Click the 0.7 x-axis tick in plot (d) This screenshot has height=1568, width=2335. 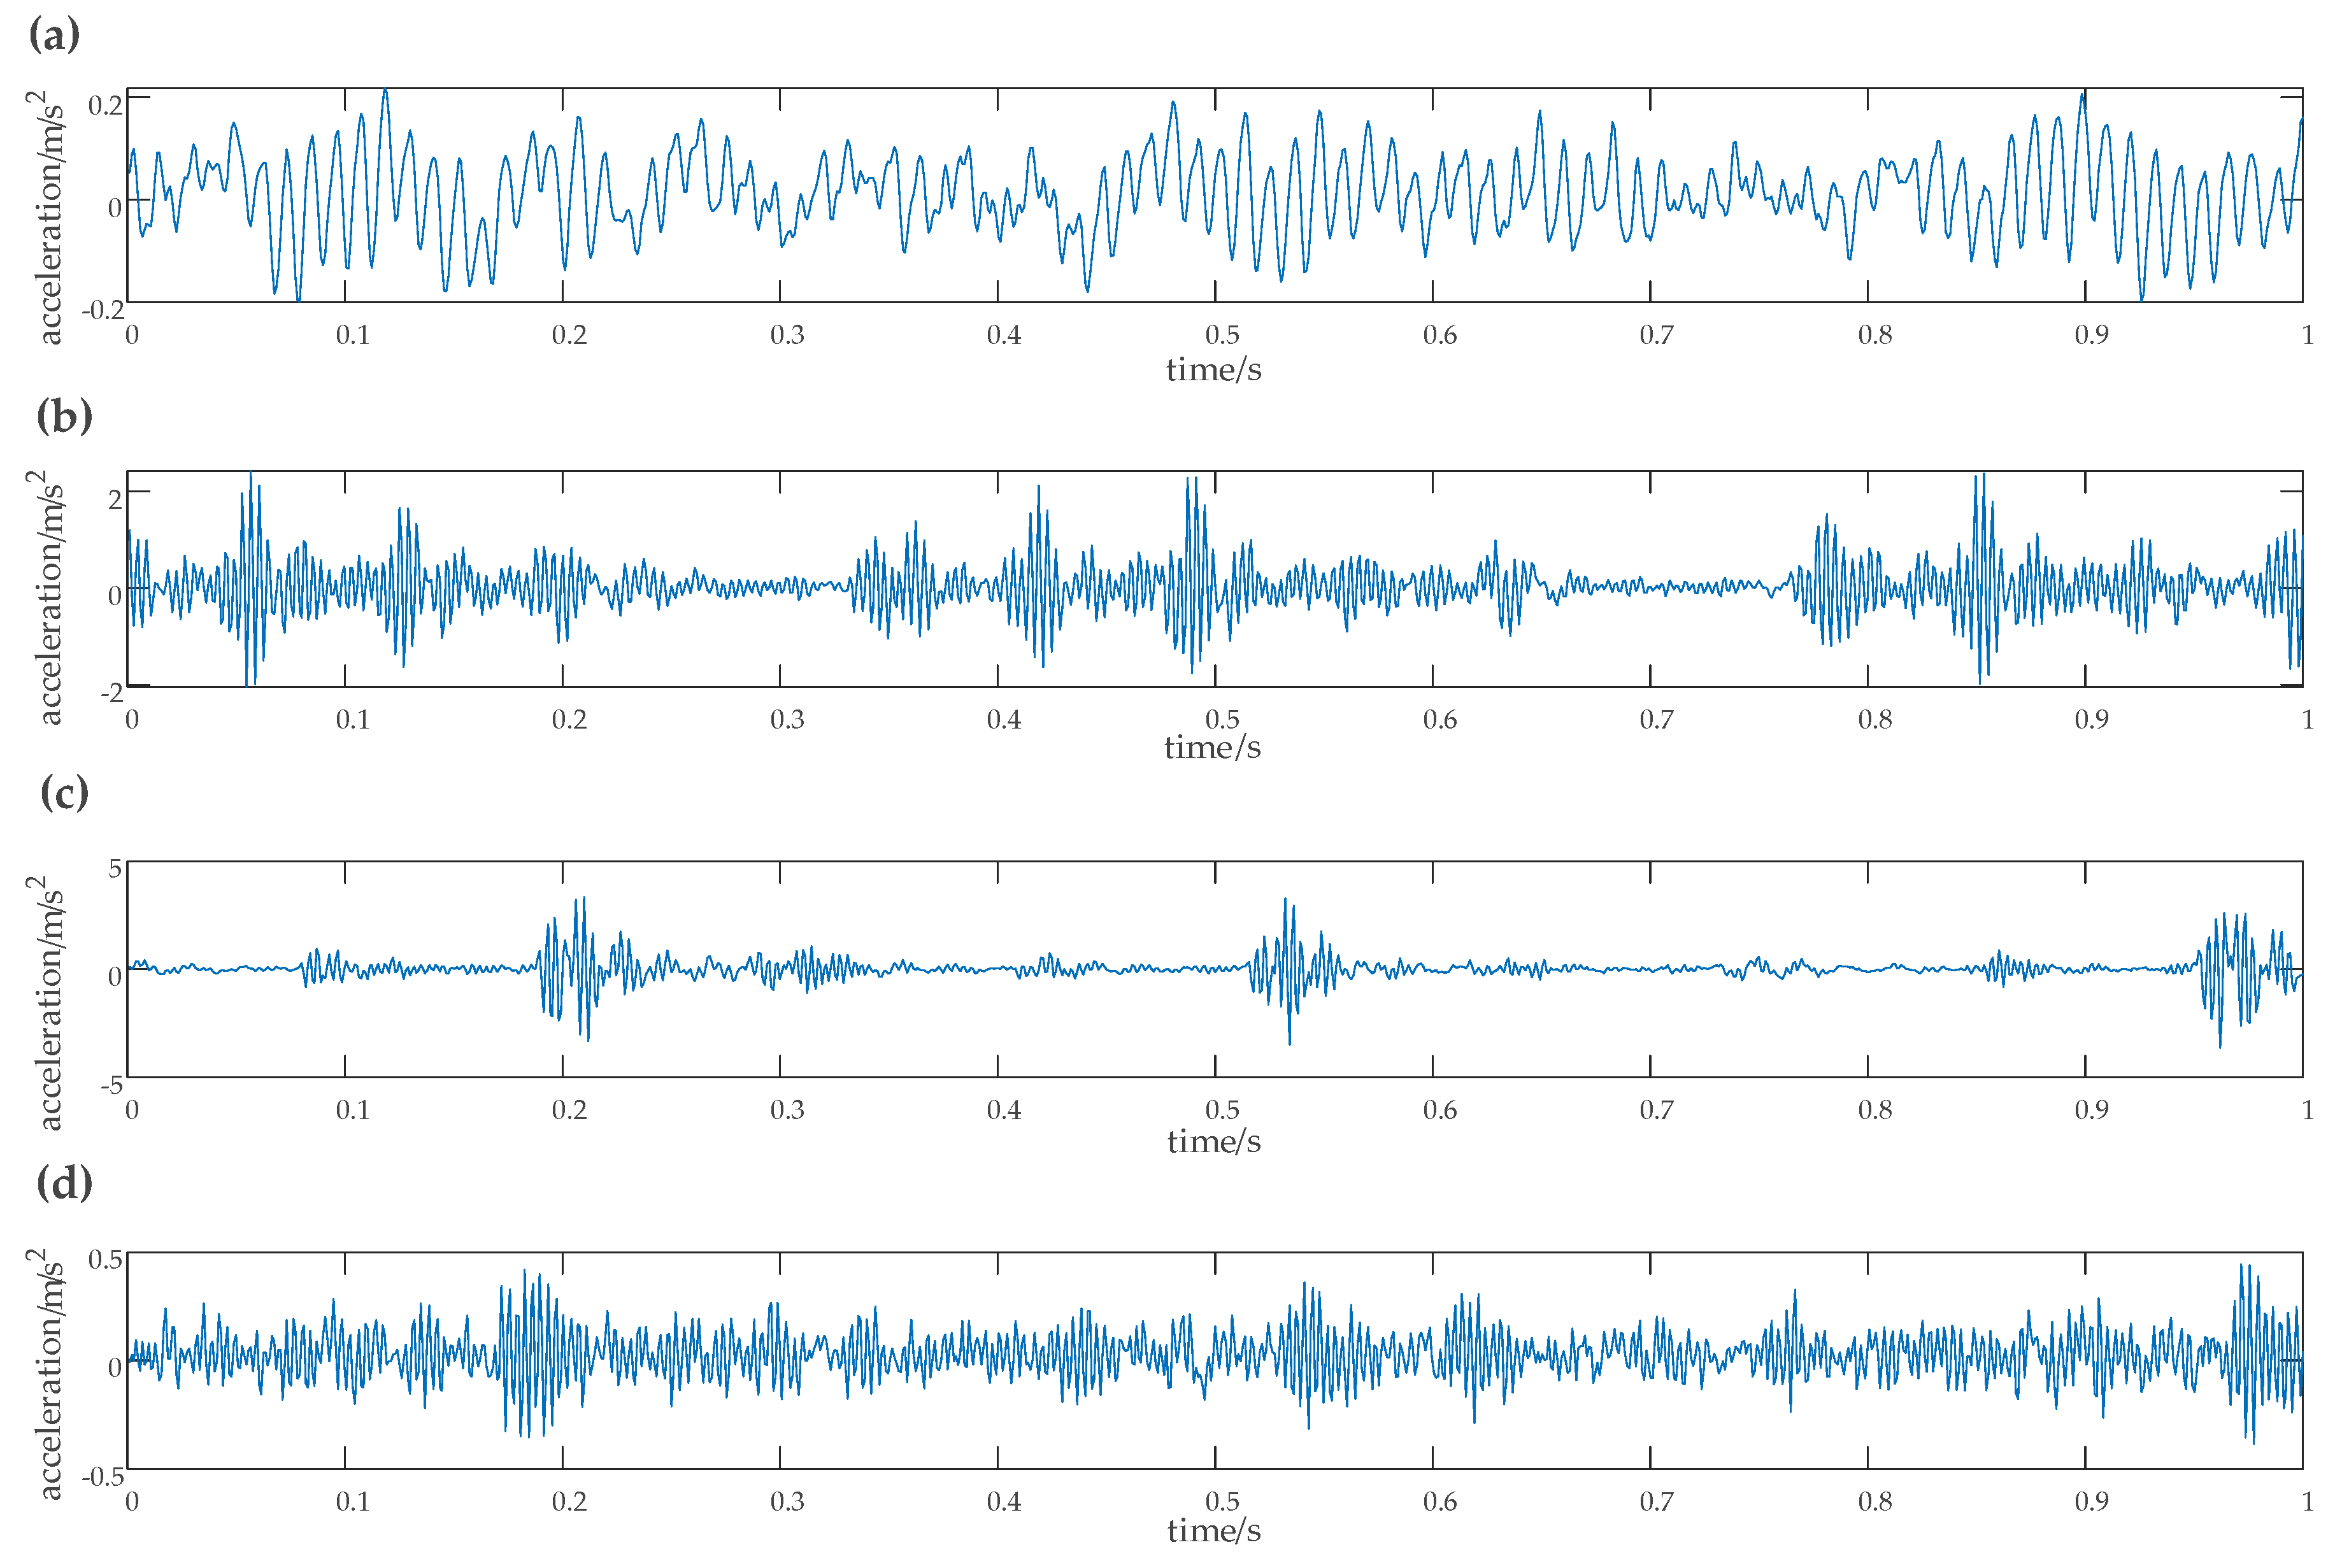click(x=1656, y=1501)
